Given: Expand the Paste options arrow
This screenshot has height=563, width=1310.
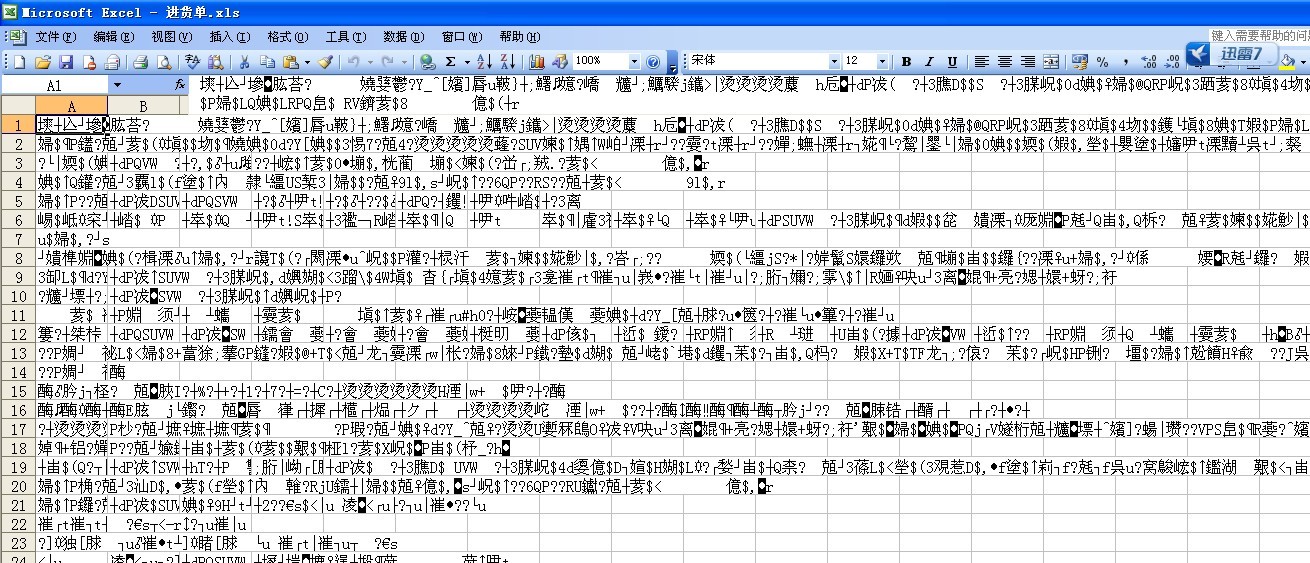Looking at the screenshot, I should click(x=307, y=61).
